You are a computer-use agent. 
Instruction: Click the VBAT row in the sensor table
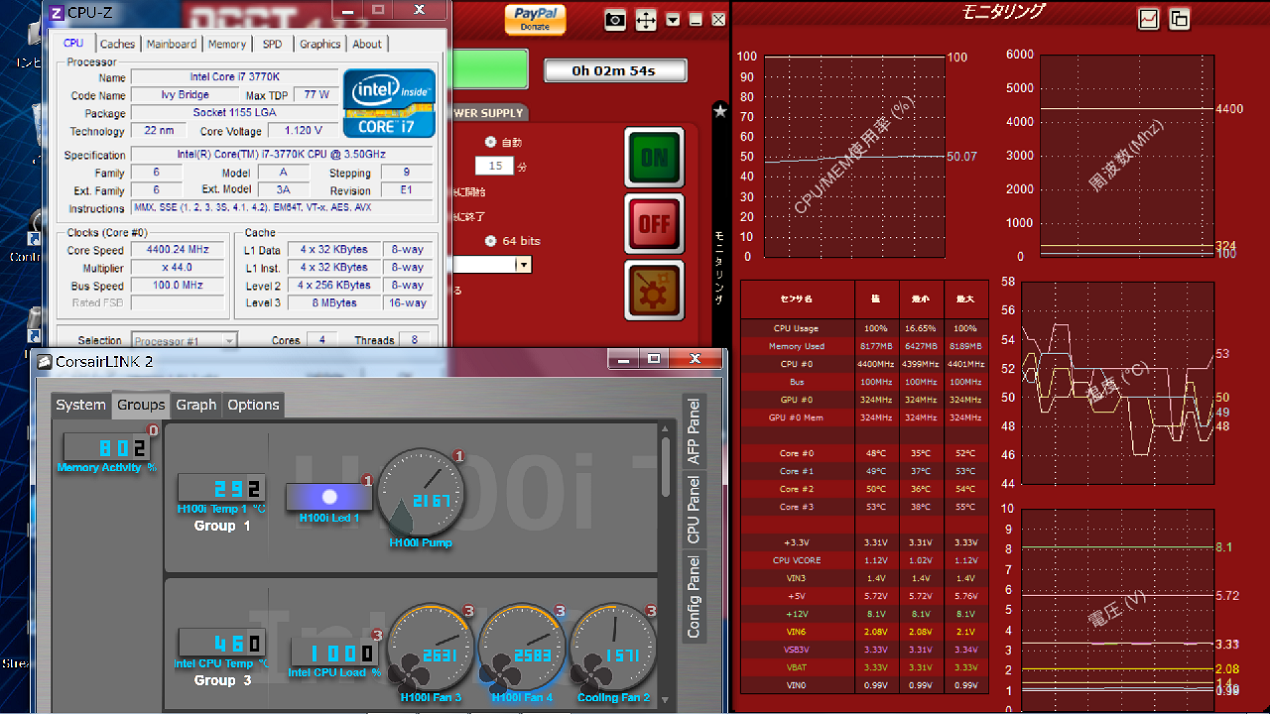864,667
